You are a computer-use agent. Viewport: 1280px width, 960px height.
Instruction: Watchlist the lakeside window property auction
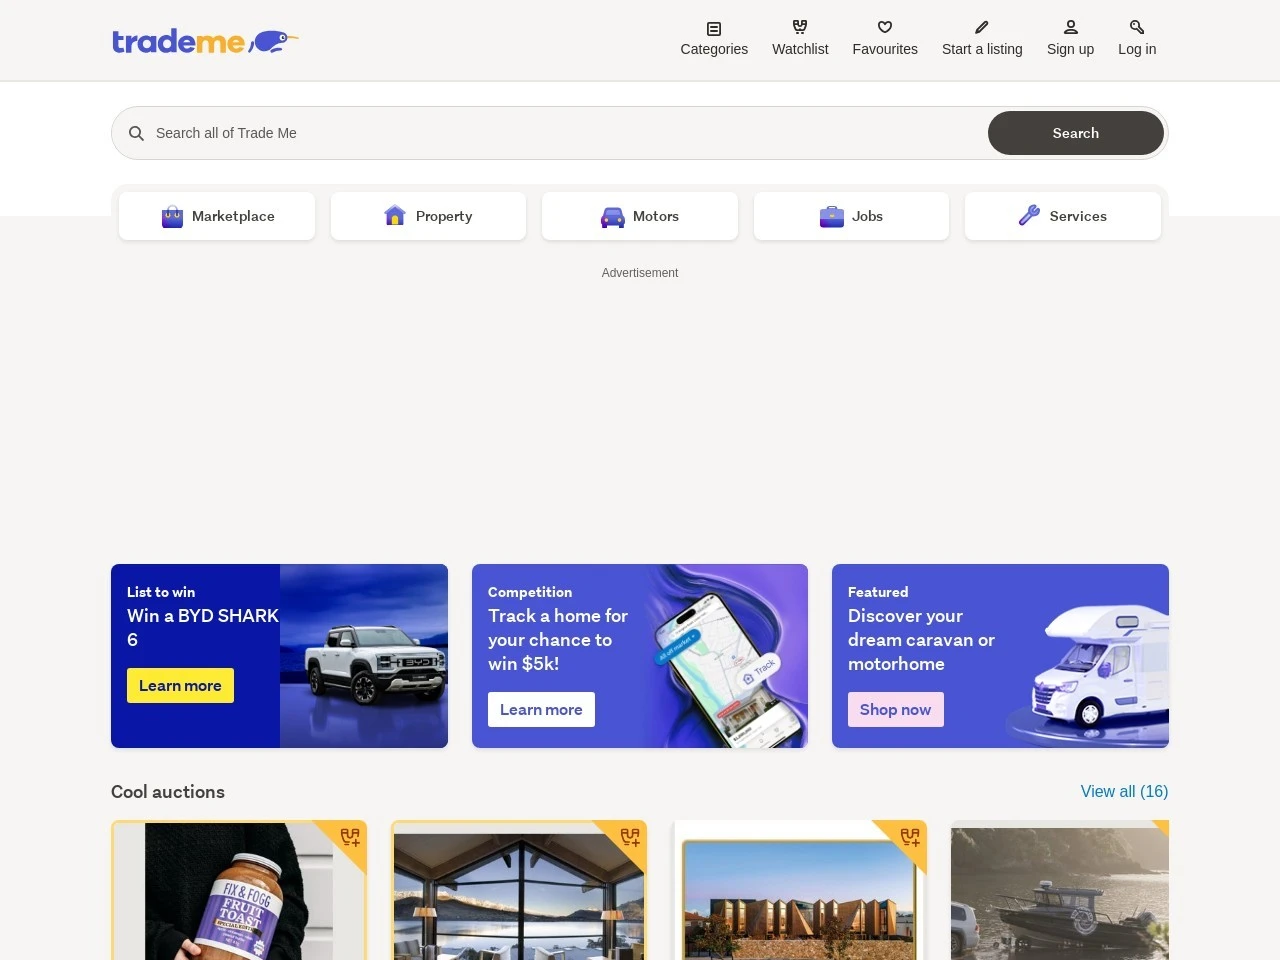[x=631, y=837]
